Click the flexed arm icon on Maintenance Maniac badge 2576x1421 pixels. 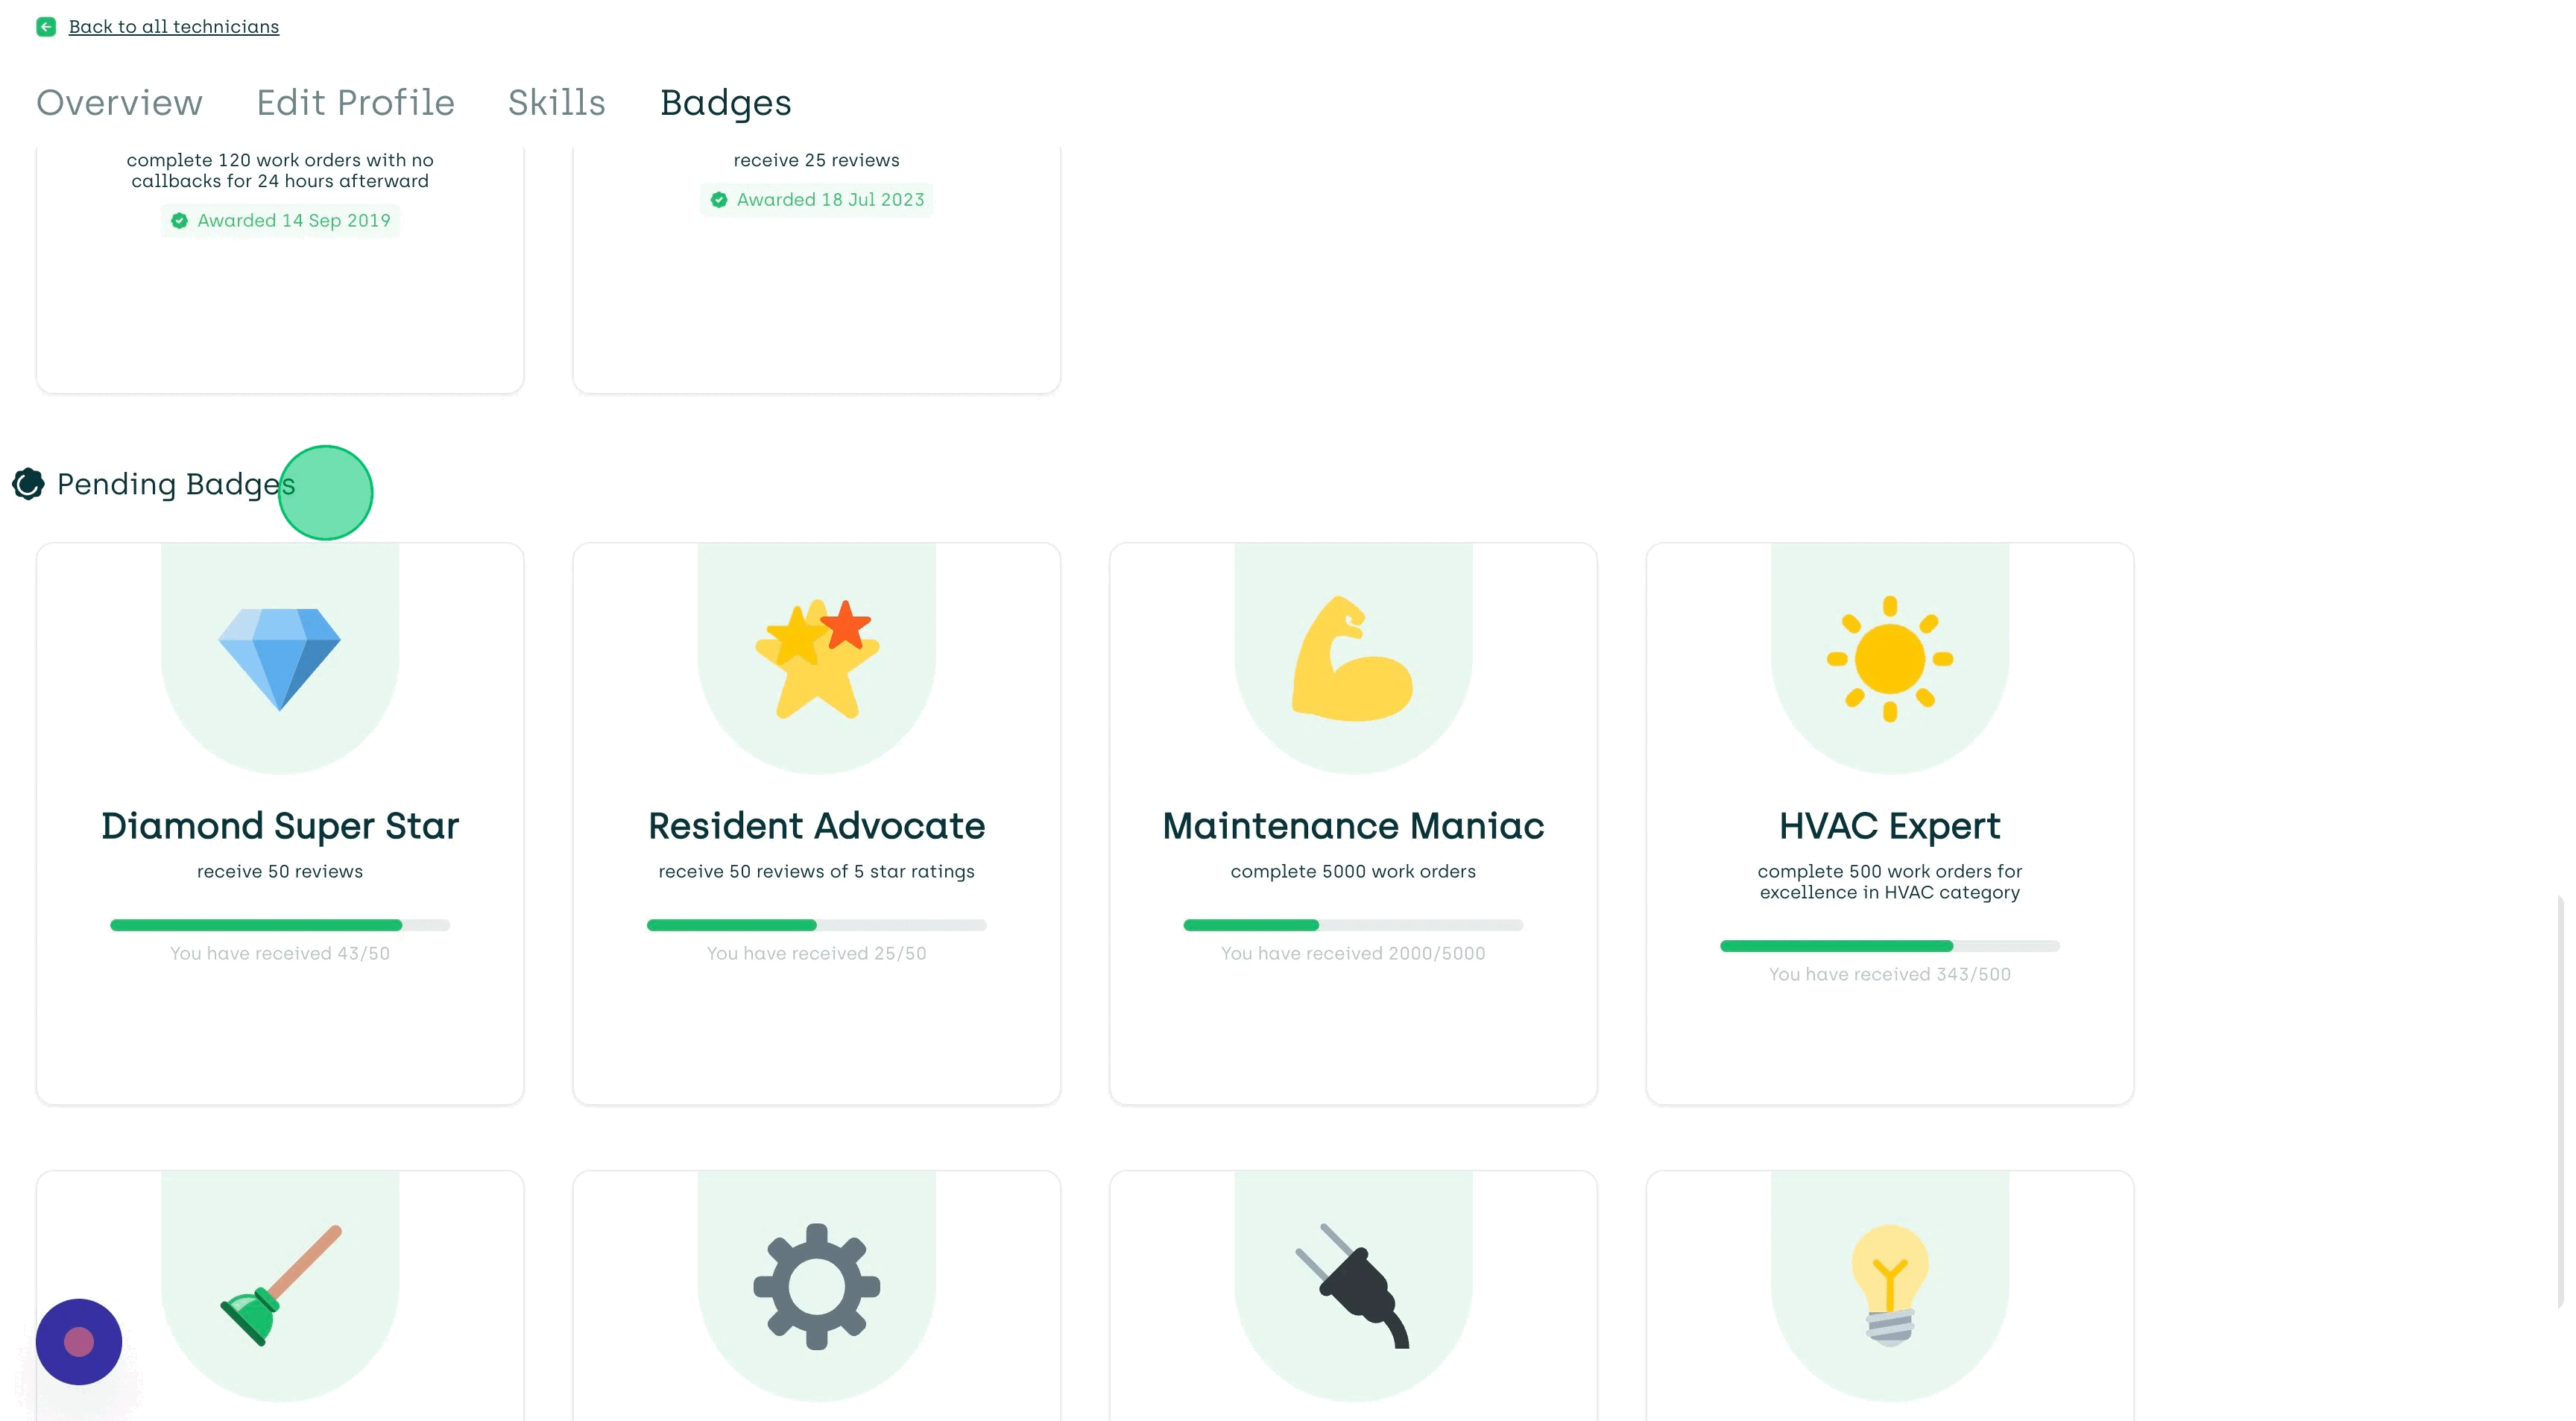[1352, 657]
